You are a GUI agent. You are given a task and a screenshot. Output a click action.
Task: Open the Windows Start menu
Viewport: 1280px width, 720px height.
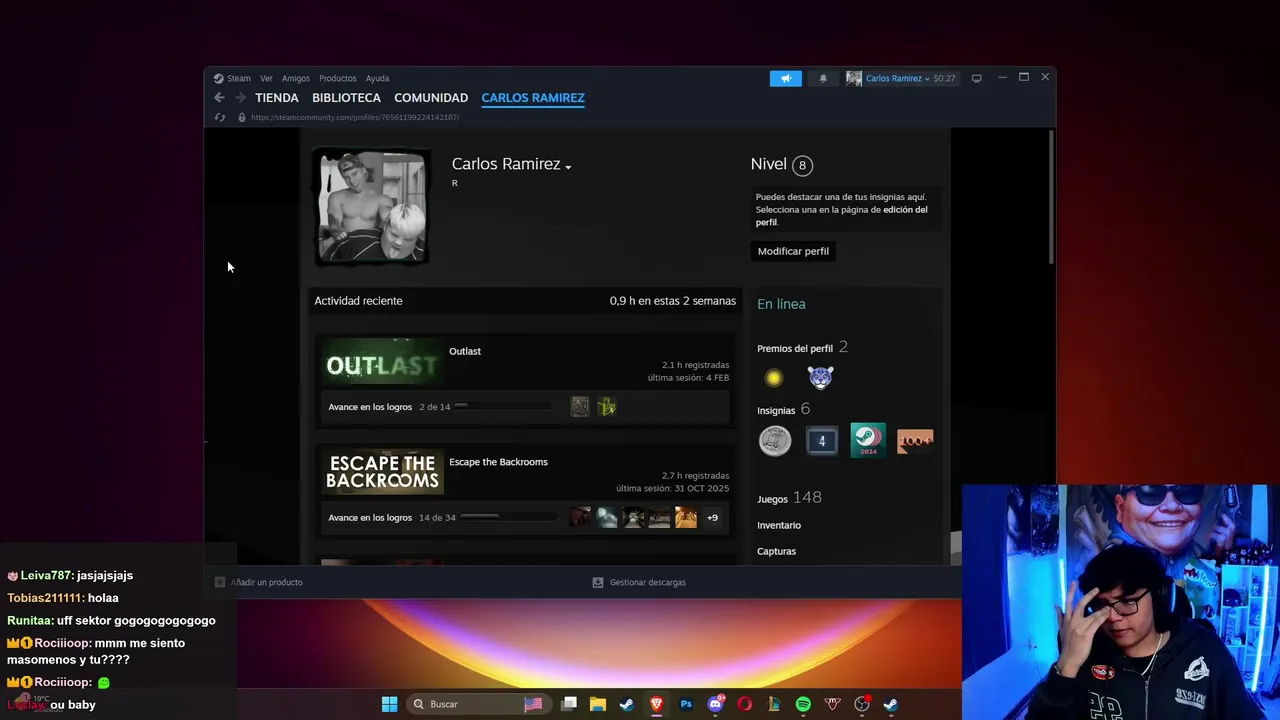pos(389,704)
